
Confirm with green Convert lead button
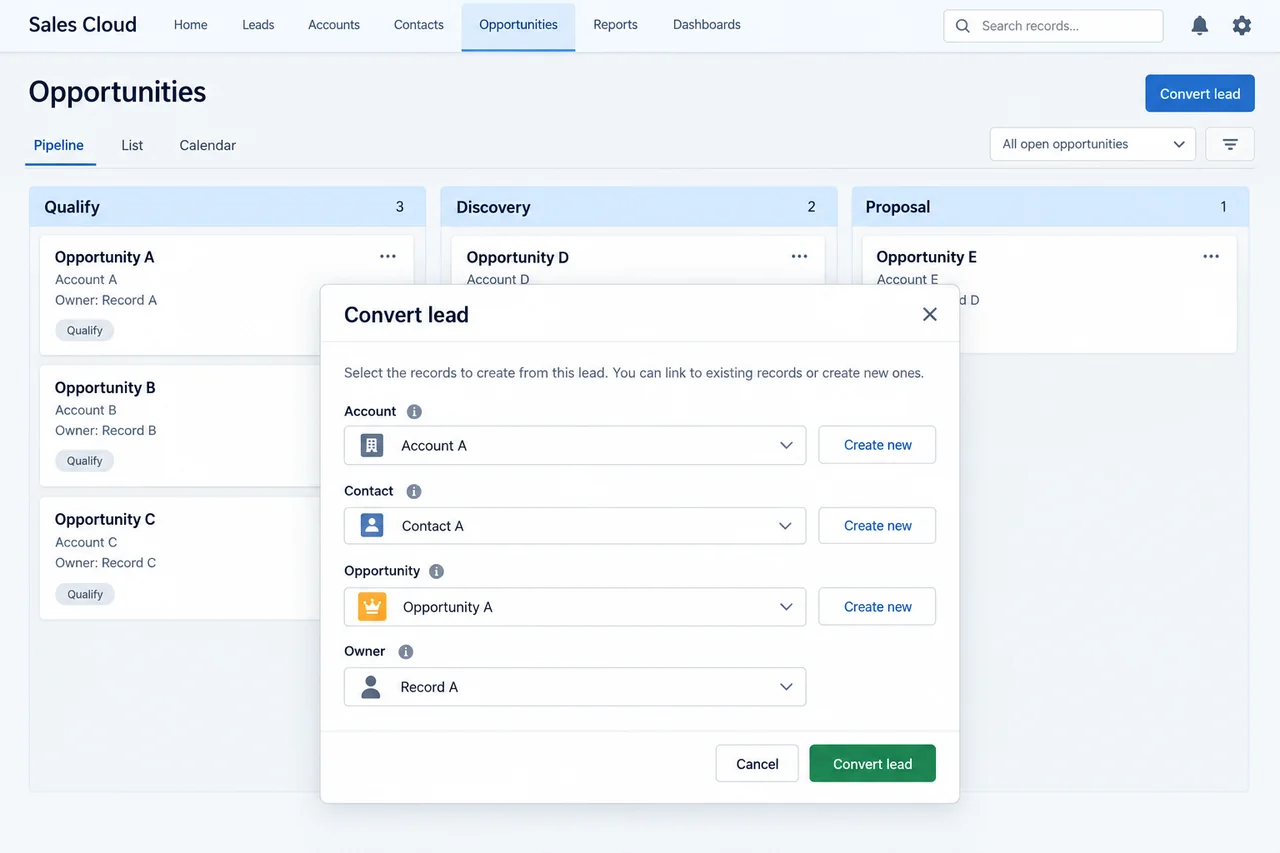coord(872,764)
